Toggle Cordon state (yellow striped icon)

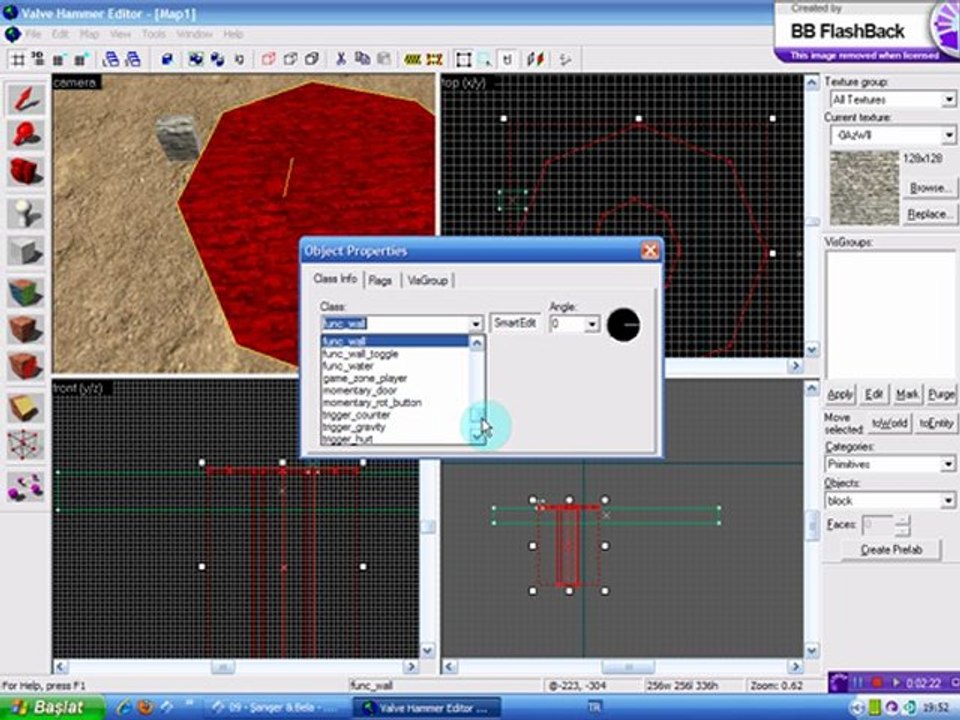413,59
